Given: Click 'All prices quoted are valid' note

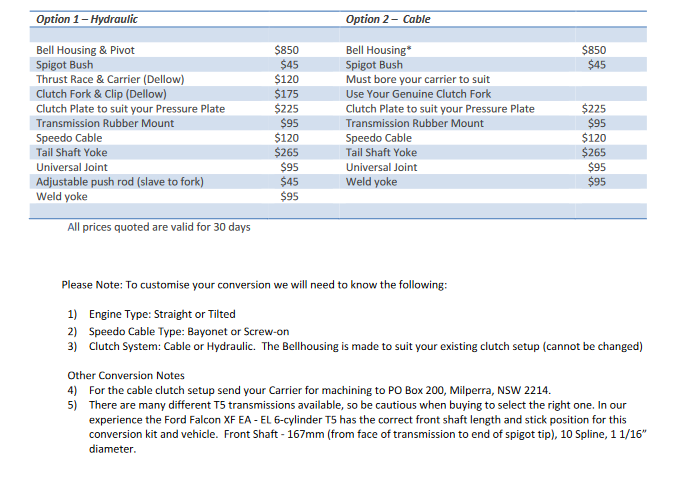Looking at the screenshot, I should pyautogui.click(x=158, y=227).
